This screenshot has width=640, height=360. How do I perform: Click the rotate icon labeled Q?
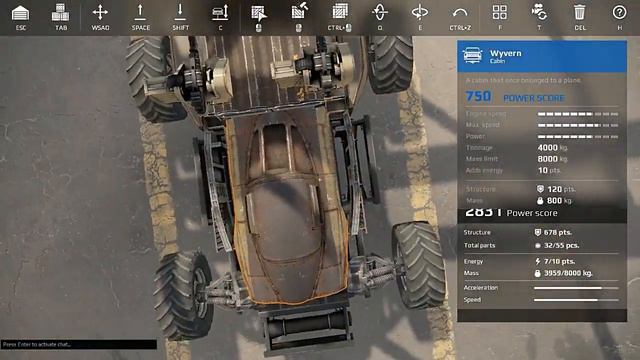pyautogui.click(x=380, y=12)
